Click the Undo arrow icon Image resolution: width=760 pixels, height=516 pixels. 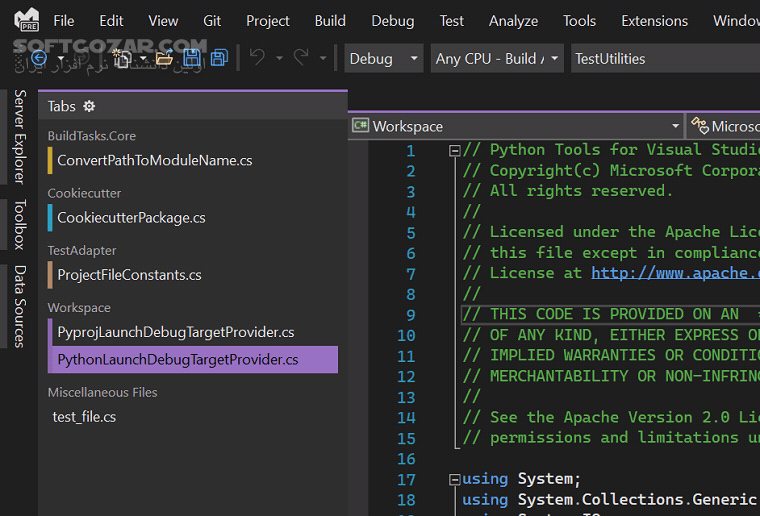[x=257, y=58]
